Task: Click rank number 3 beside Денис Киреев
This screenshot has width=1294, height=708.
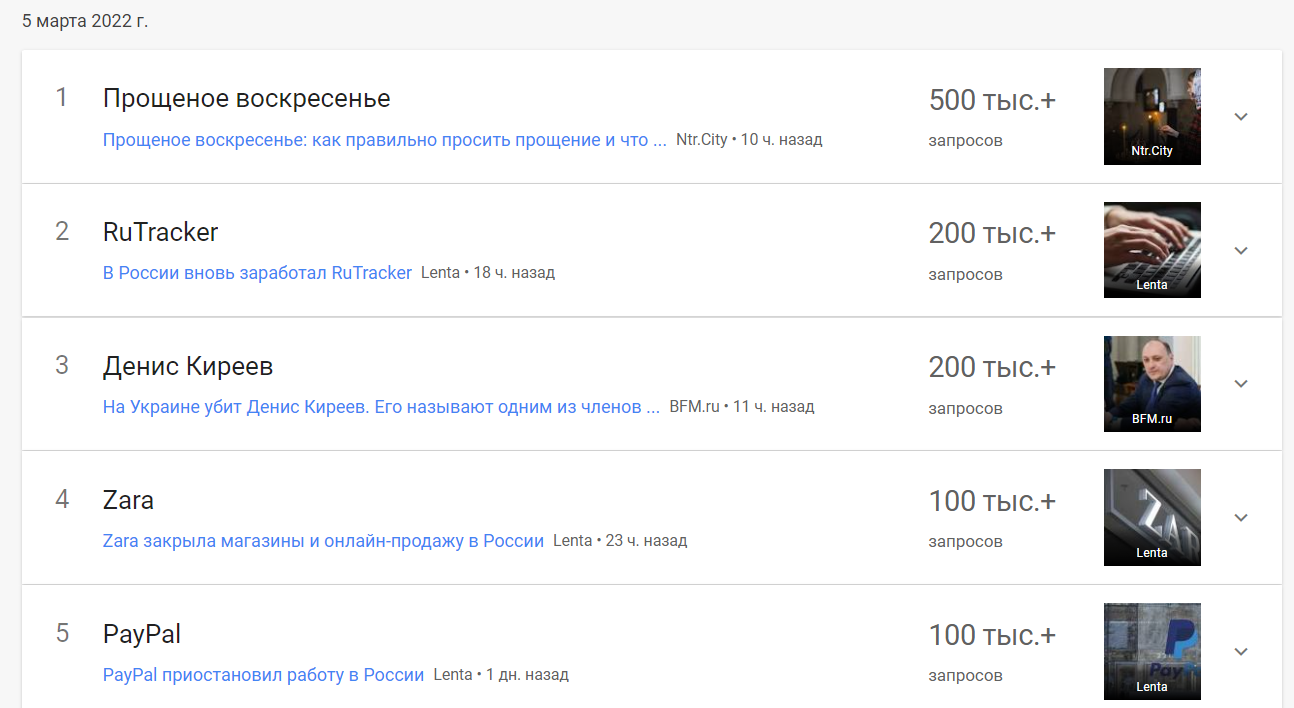Action: [62, 365]
